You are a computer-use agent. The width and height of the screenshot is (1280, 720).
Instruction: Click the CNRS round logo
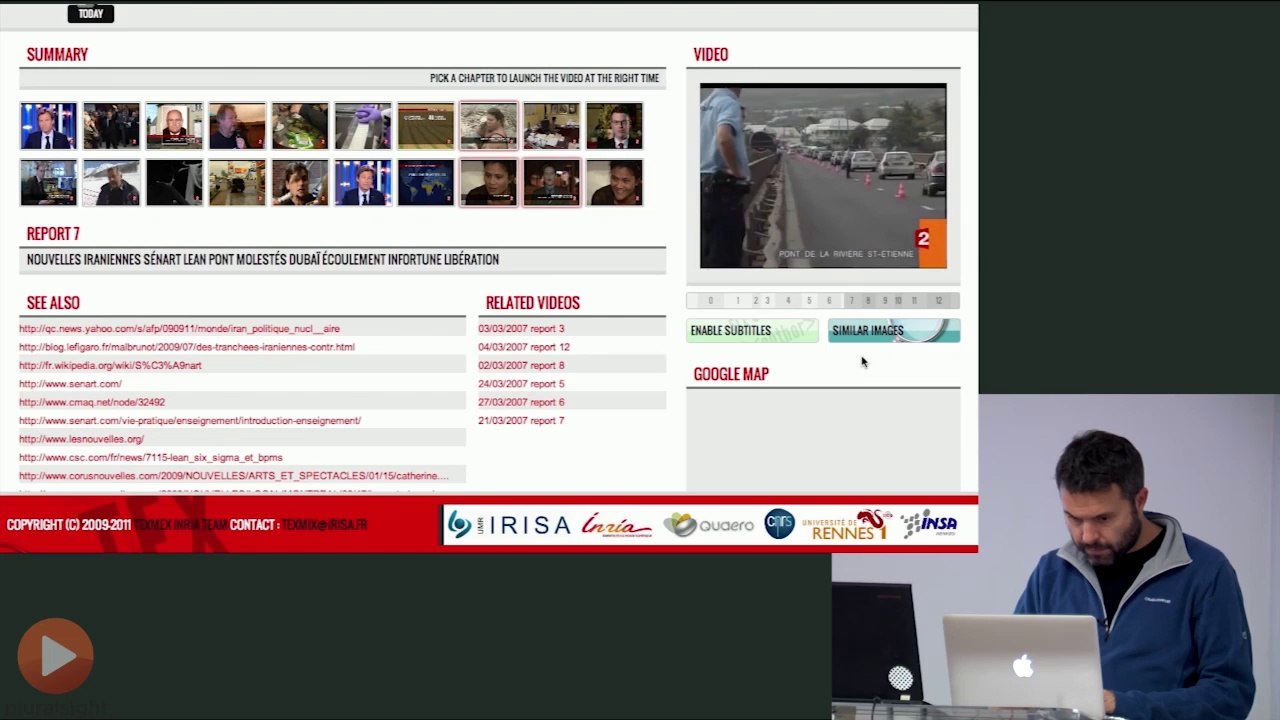tap(779, 524)
